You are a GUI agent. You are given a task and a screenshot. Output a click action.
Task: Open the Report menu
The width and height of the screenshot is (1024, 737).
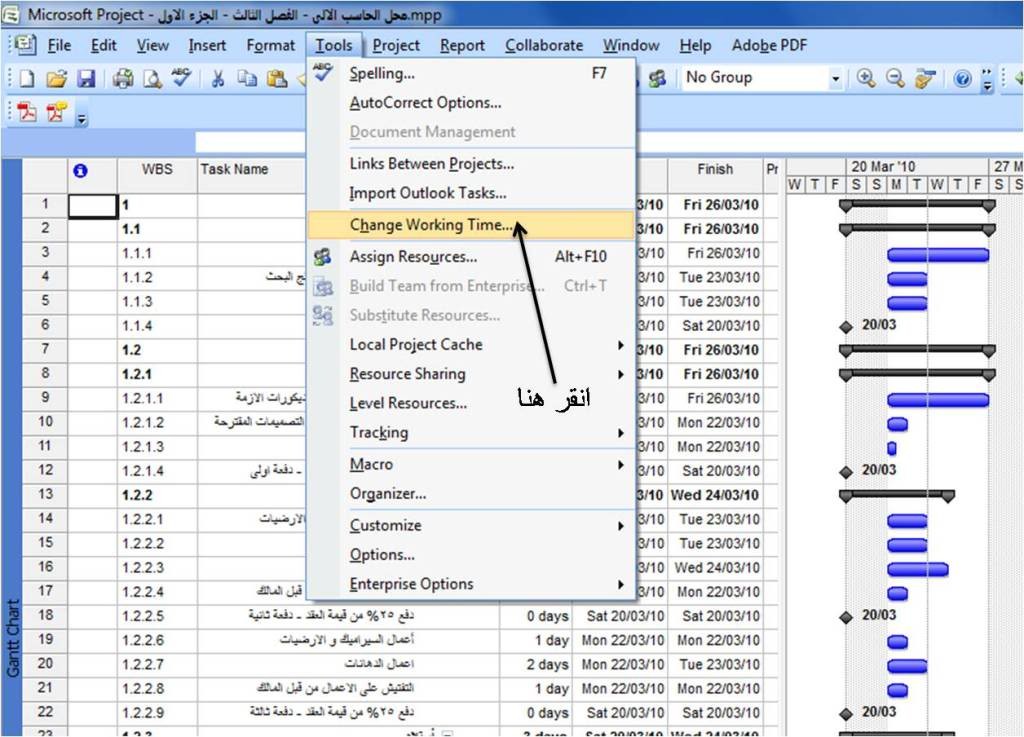tap(462, 45)
